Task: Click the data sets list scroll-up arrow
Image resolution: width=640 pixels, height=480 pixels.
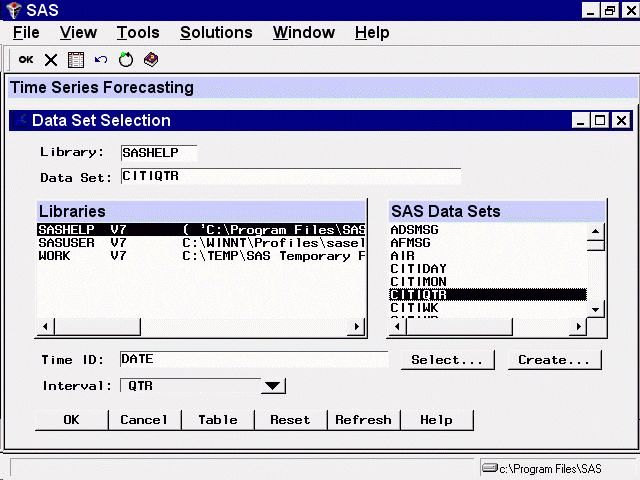Action: [596, 231]
